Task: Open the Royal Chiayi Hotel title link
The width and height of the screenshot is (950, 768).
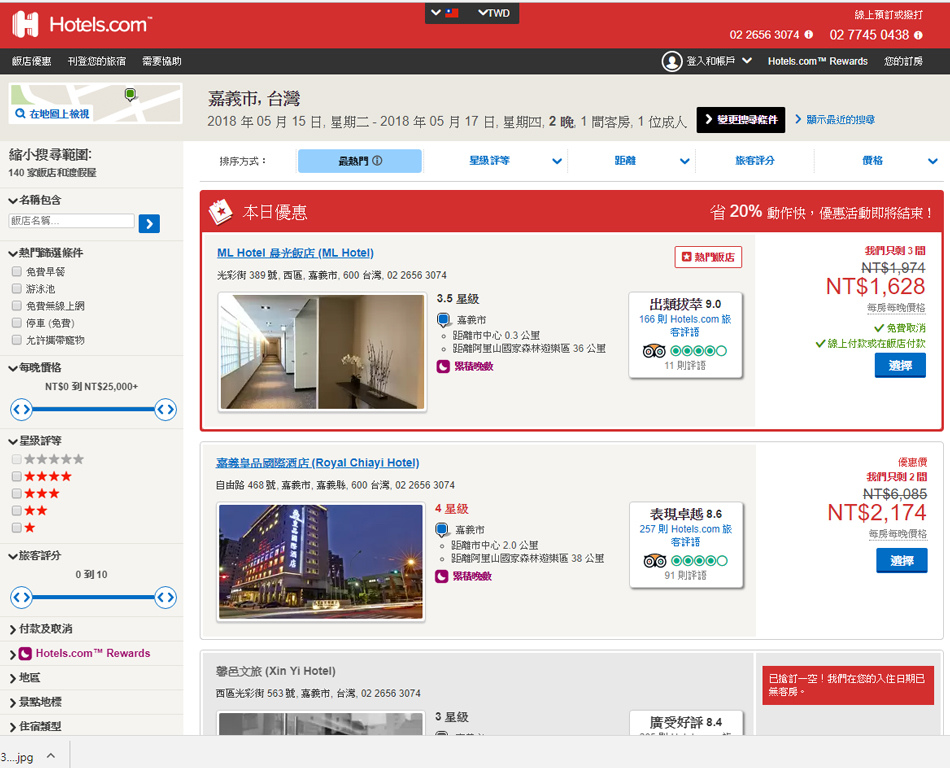Action: point(317,463)
